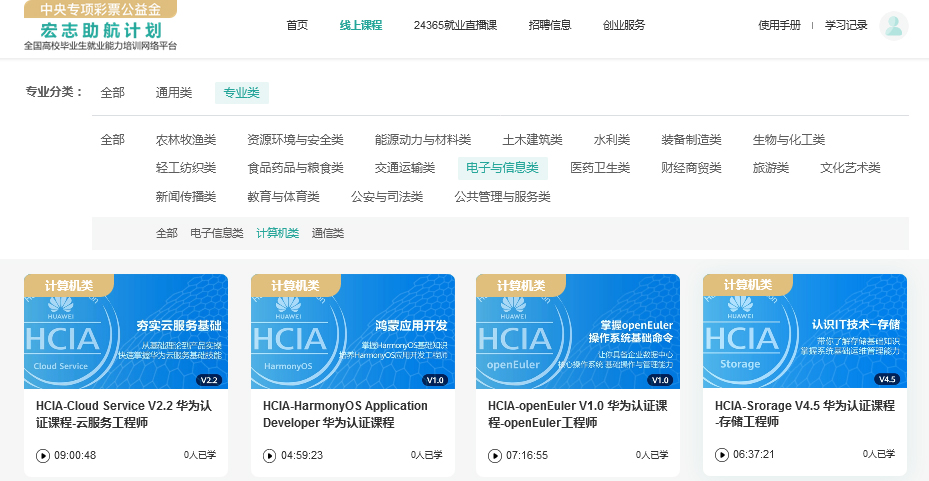Open the 使用手册 link
929x481 pixels.
pos(779,26)
